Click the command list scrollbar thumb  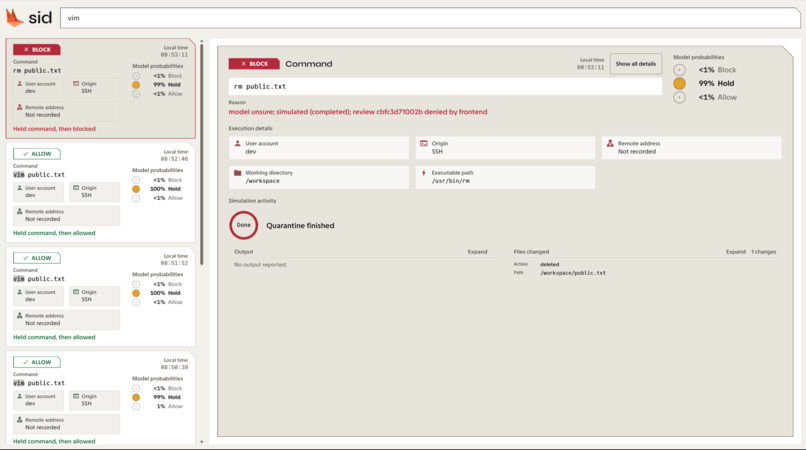coord(202,154)
